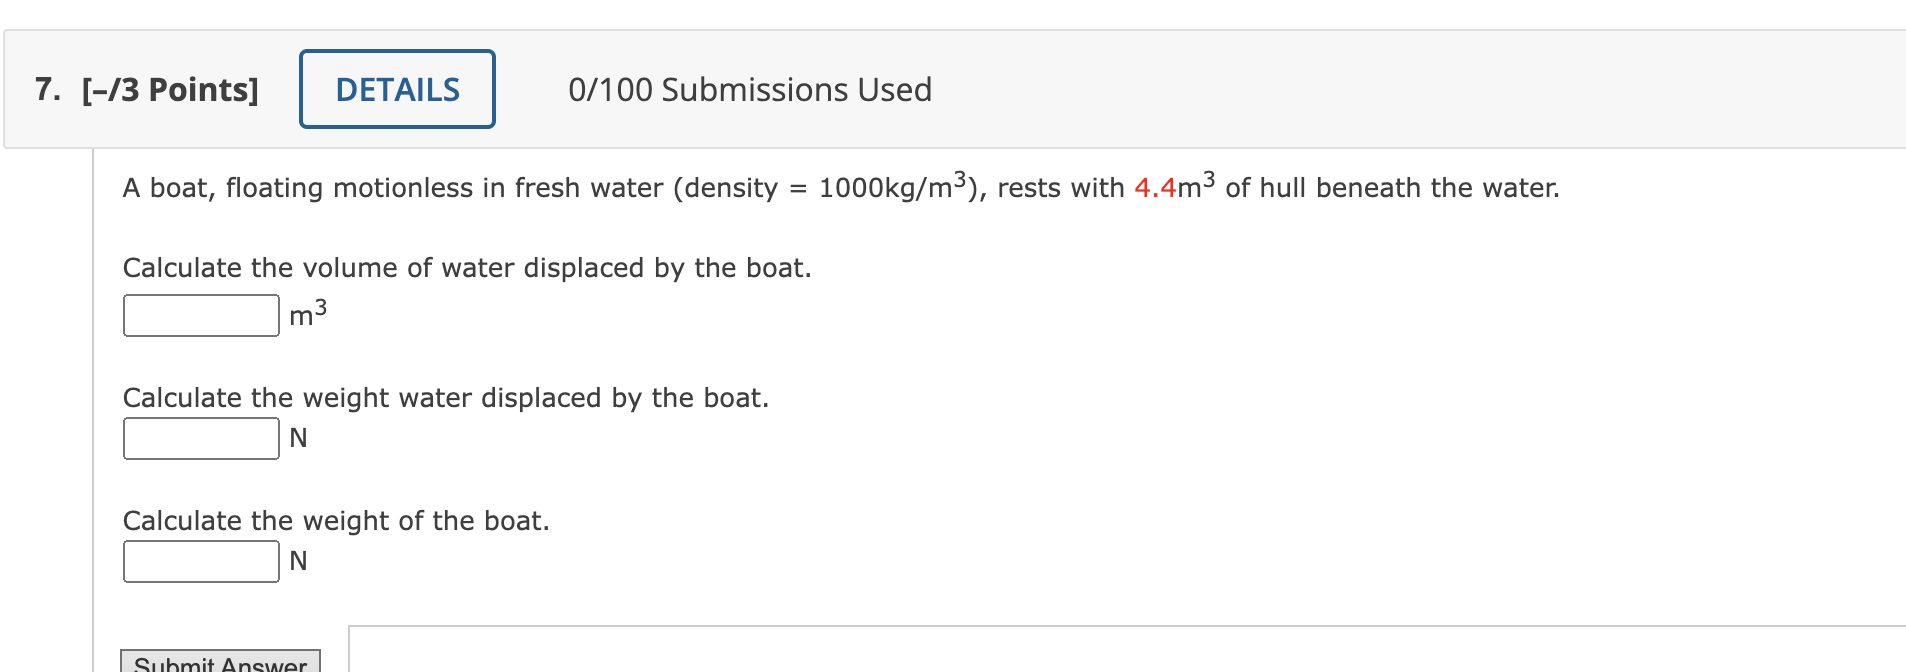Click the [-/3 Points] label

(169, 89)
